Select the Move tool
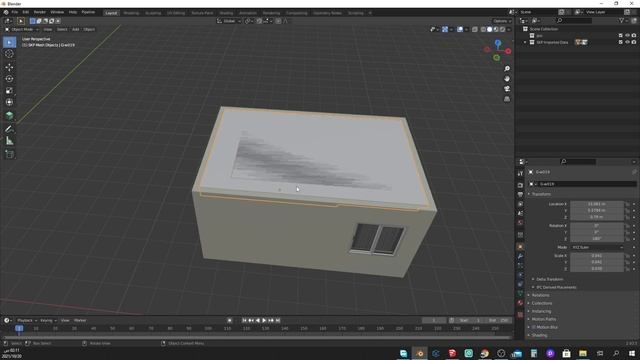 9,67
